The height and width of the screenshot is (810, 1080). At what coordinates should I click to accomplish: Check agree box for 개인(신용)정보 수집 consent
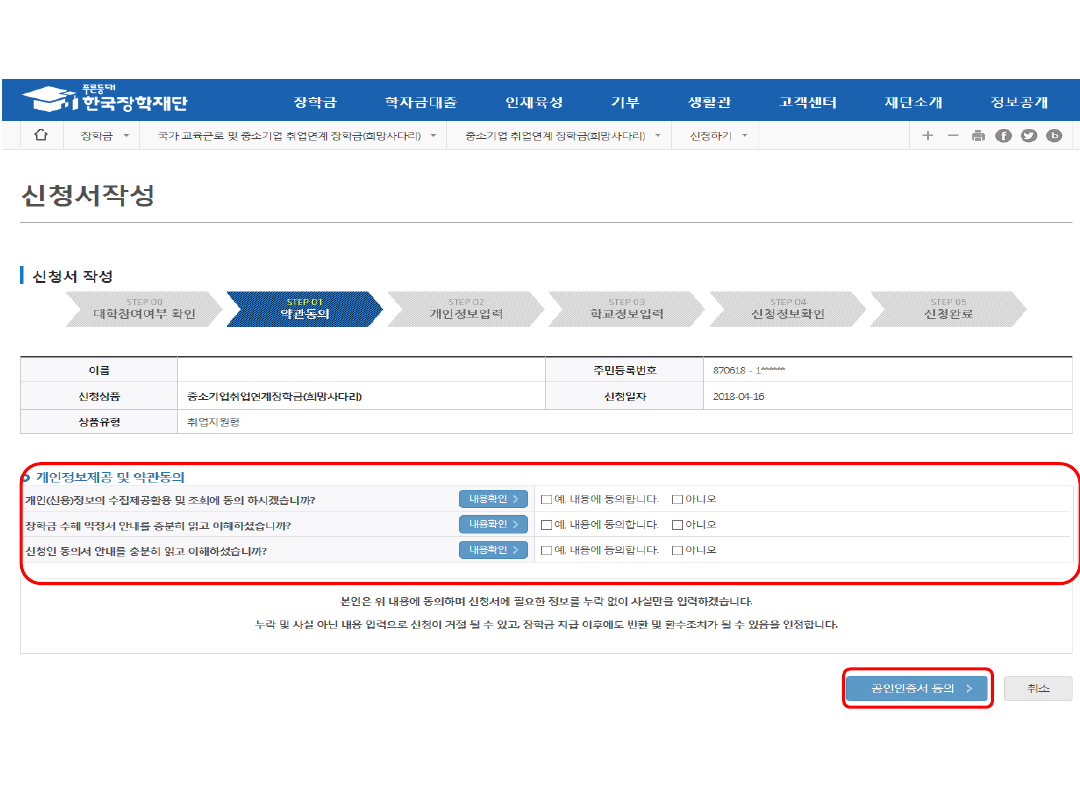click(x=546, y=499)
